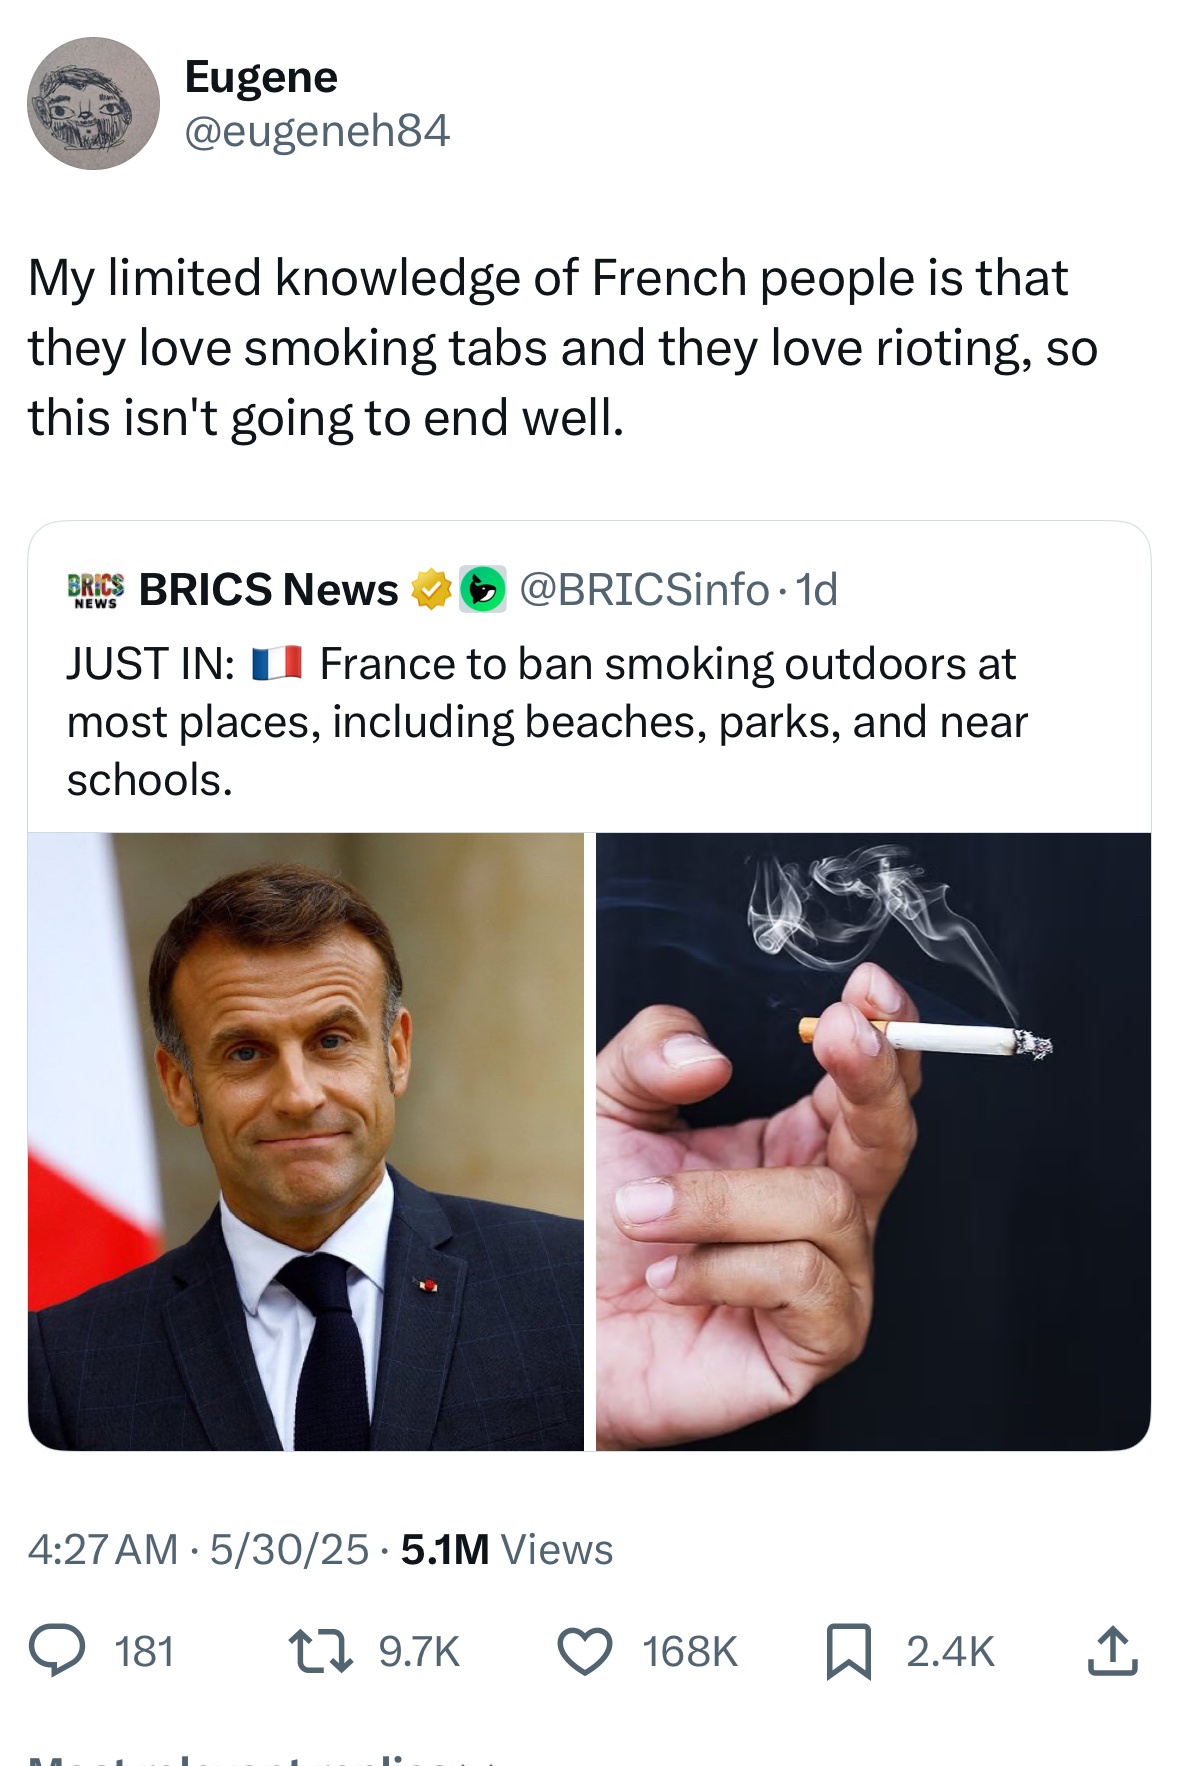
Task: Tap the BRICS News logo avatar
Action: click(96, 589)
